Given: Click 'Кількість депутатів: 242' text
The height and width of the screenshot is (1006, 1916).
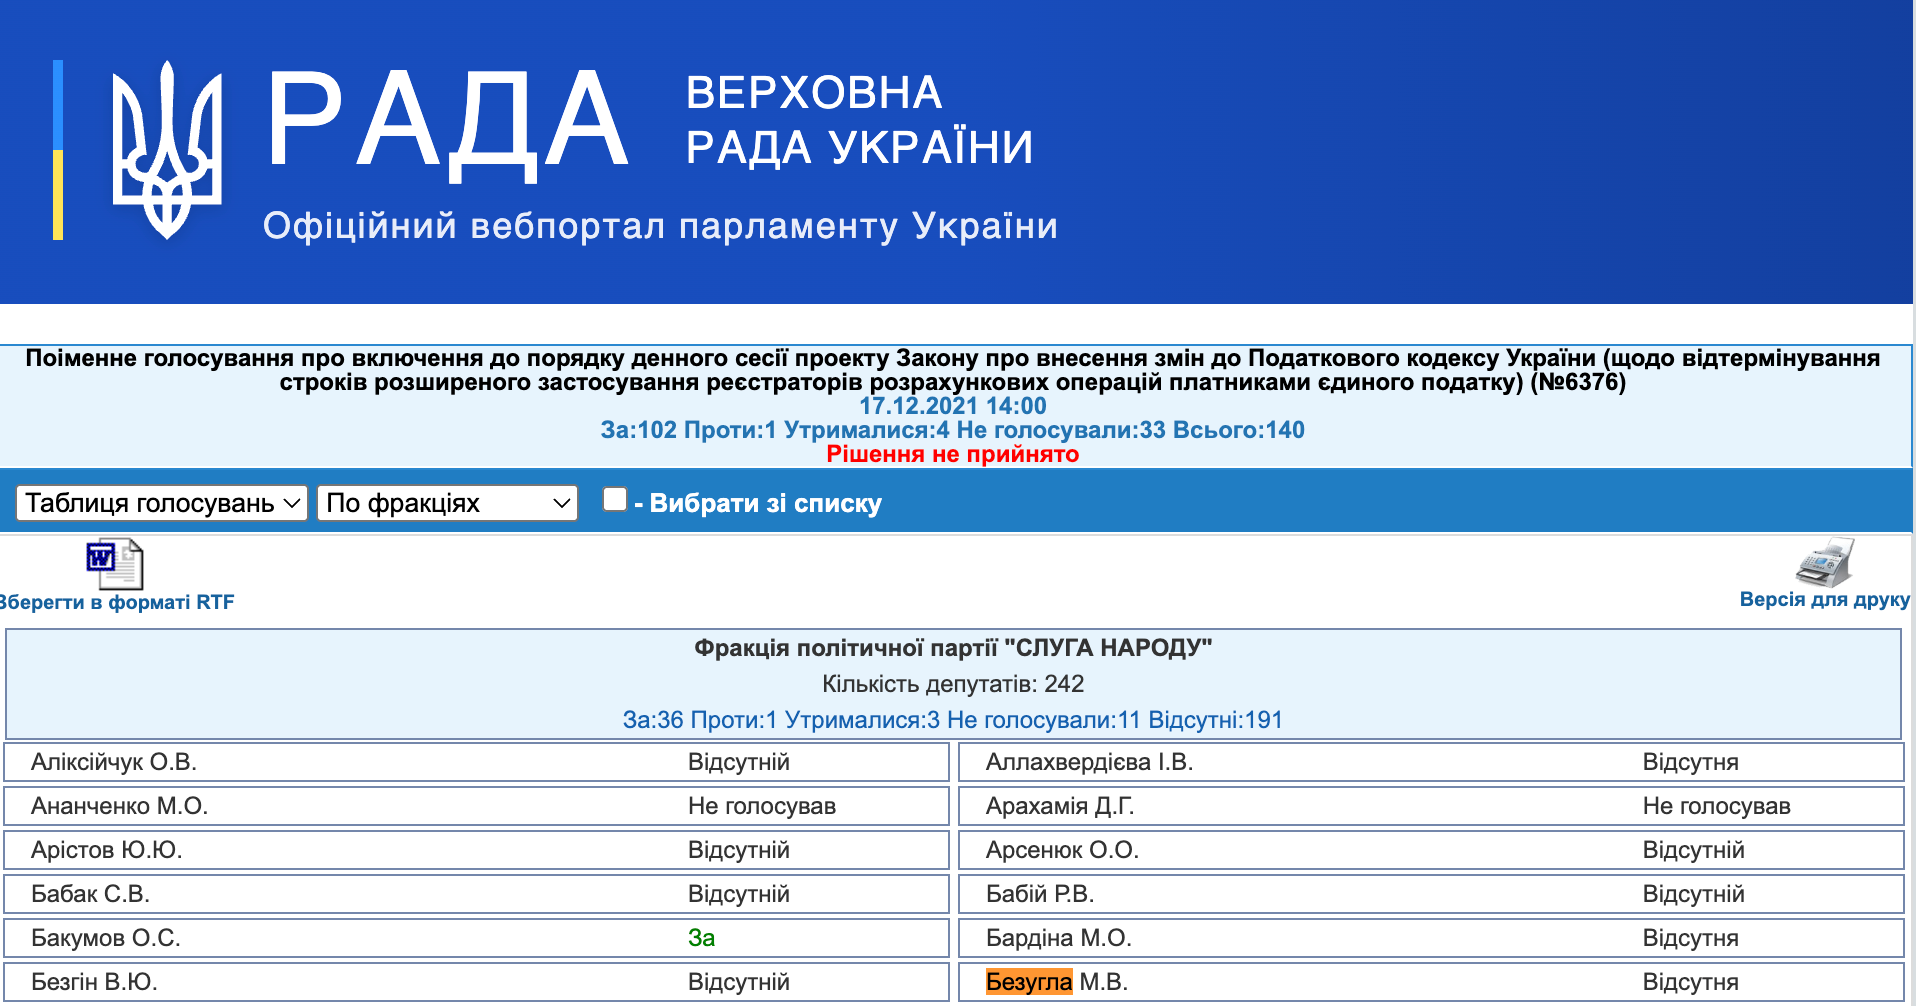Looking at the screenshot, I should point(953,684).
